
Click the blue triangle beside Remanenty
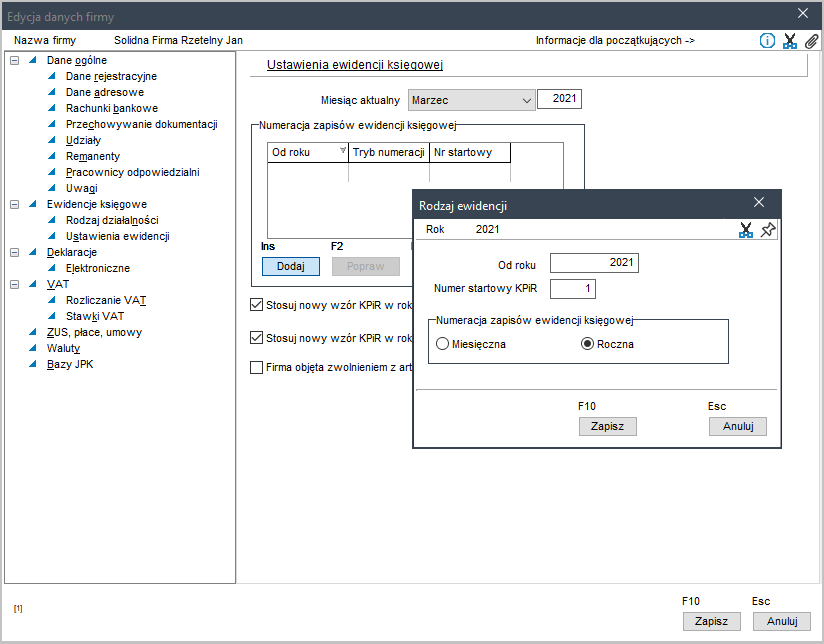52,156
